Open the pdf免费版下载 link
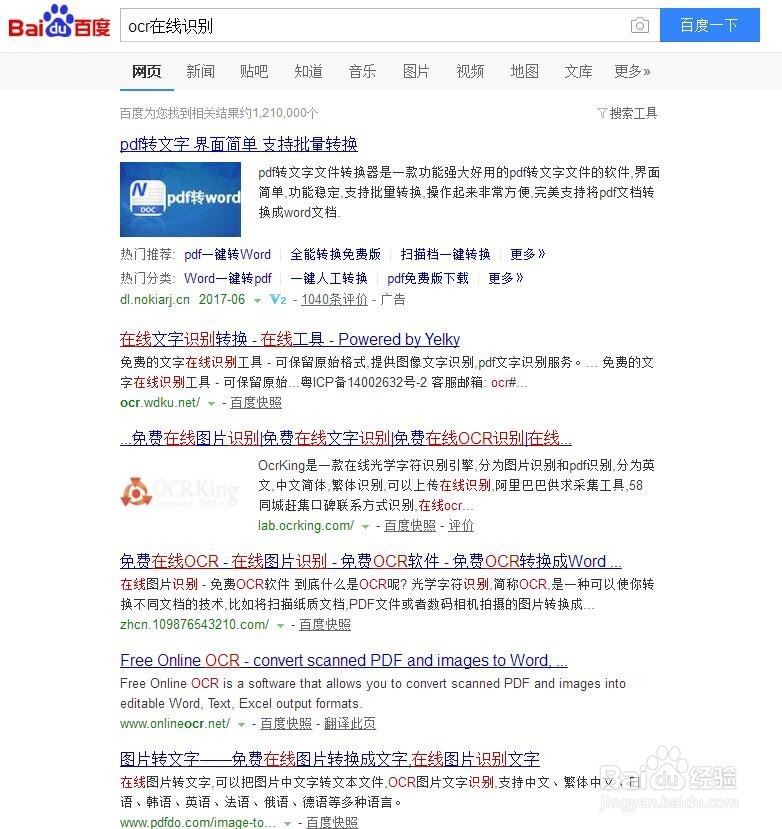This screenshot has height=829, width=782. point(428,278)
